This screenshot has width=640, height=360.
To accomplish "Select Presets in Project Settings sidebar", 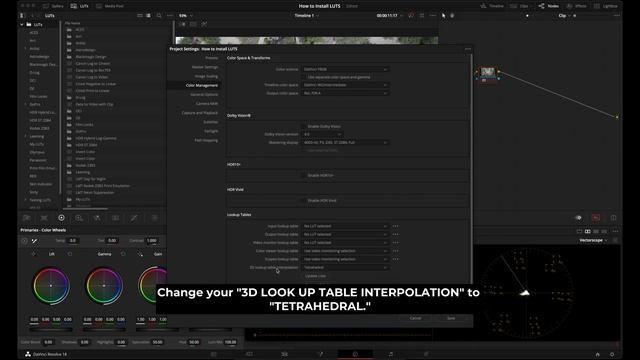I will (211, 58).
